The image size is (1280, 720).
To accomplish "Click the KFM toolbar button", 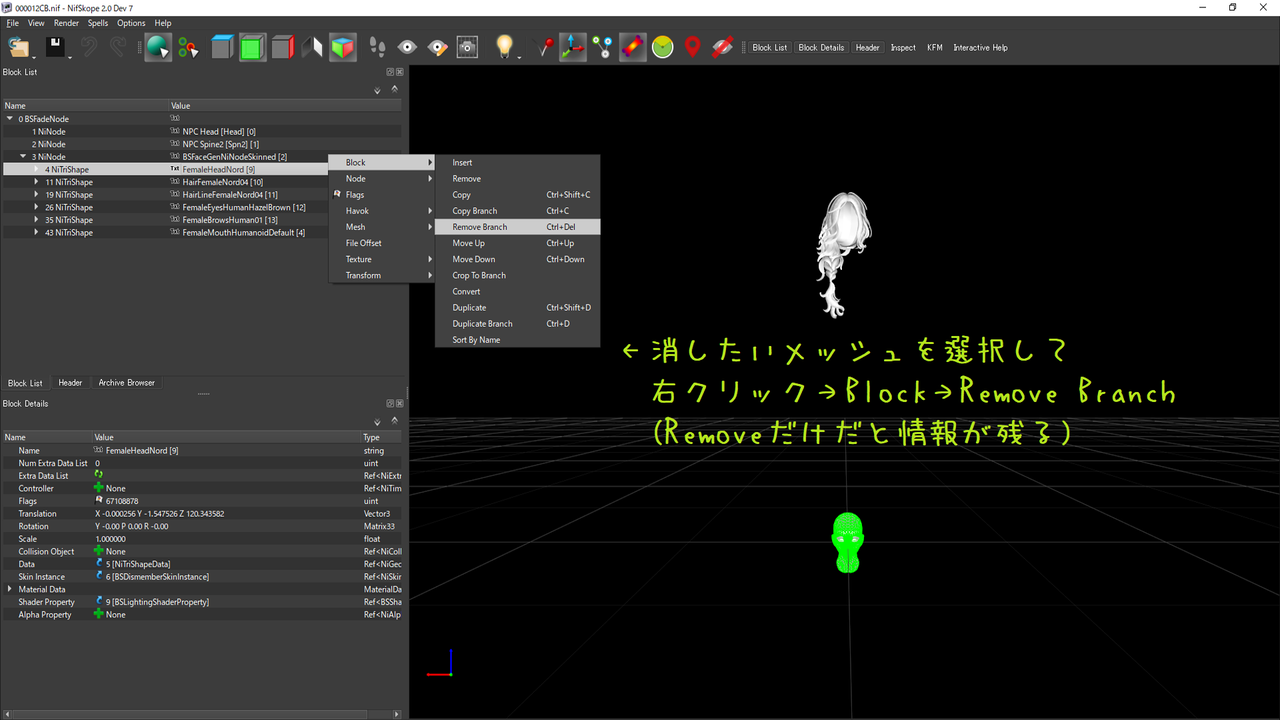I will coord(935,48).
